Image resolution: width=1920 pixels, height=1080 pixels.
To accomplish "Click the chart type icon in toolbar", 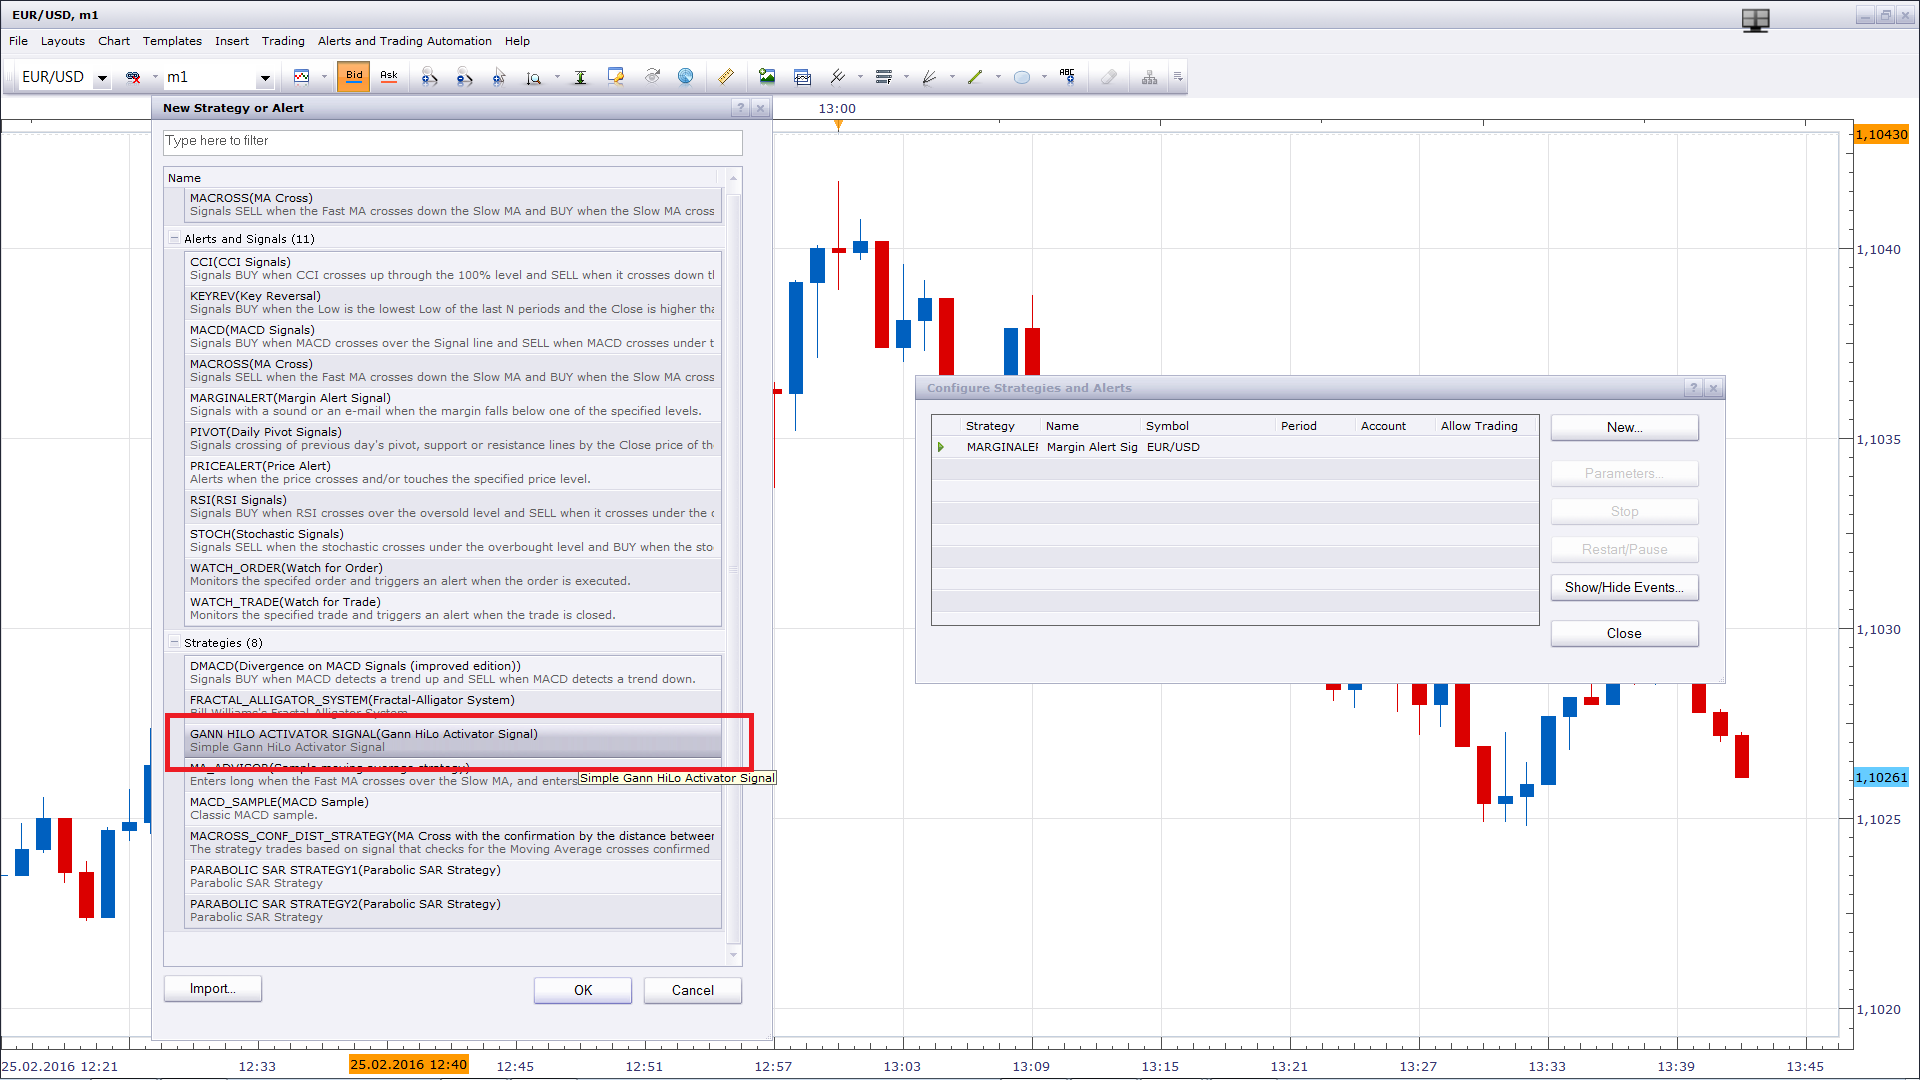I will [301, 77].
